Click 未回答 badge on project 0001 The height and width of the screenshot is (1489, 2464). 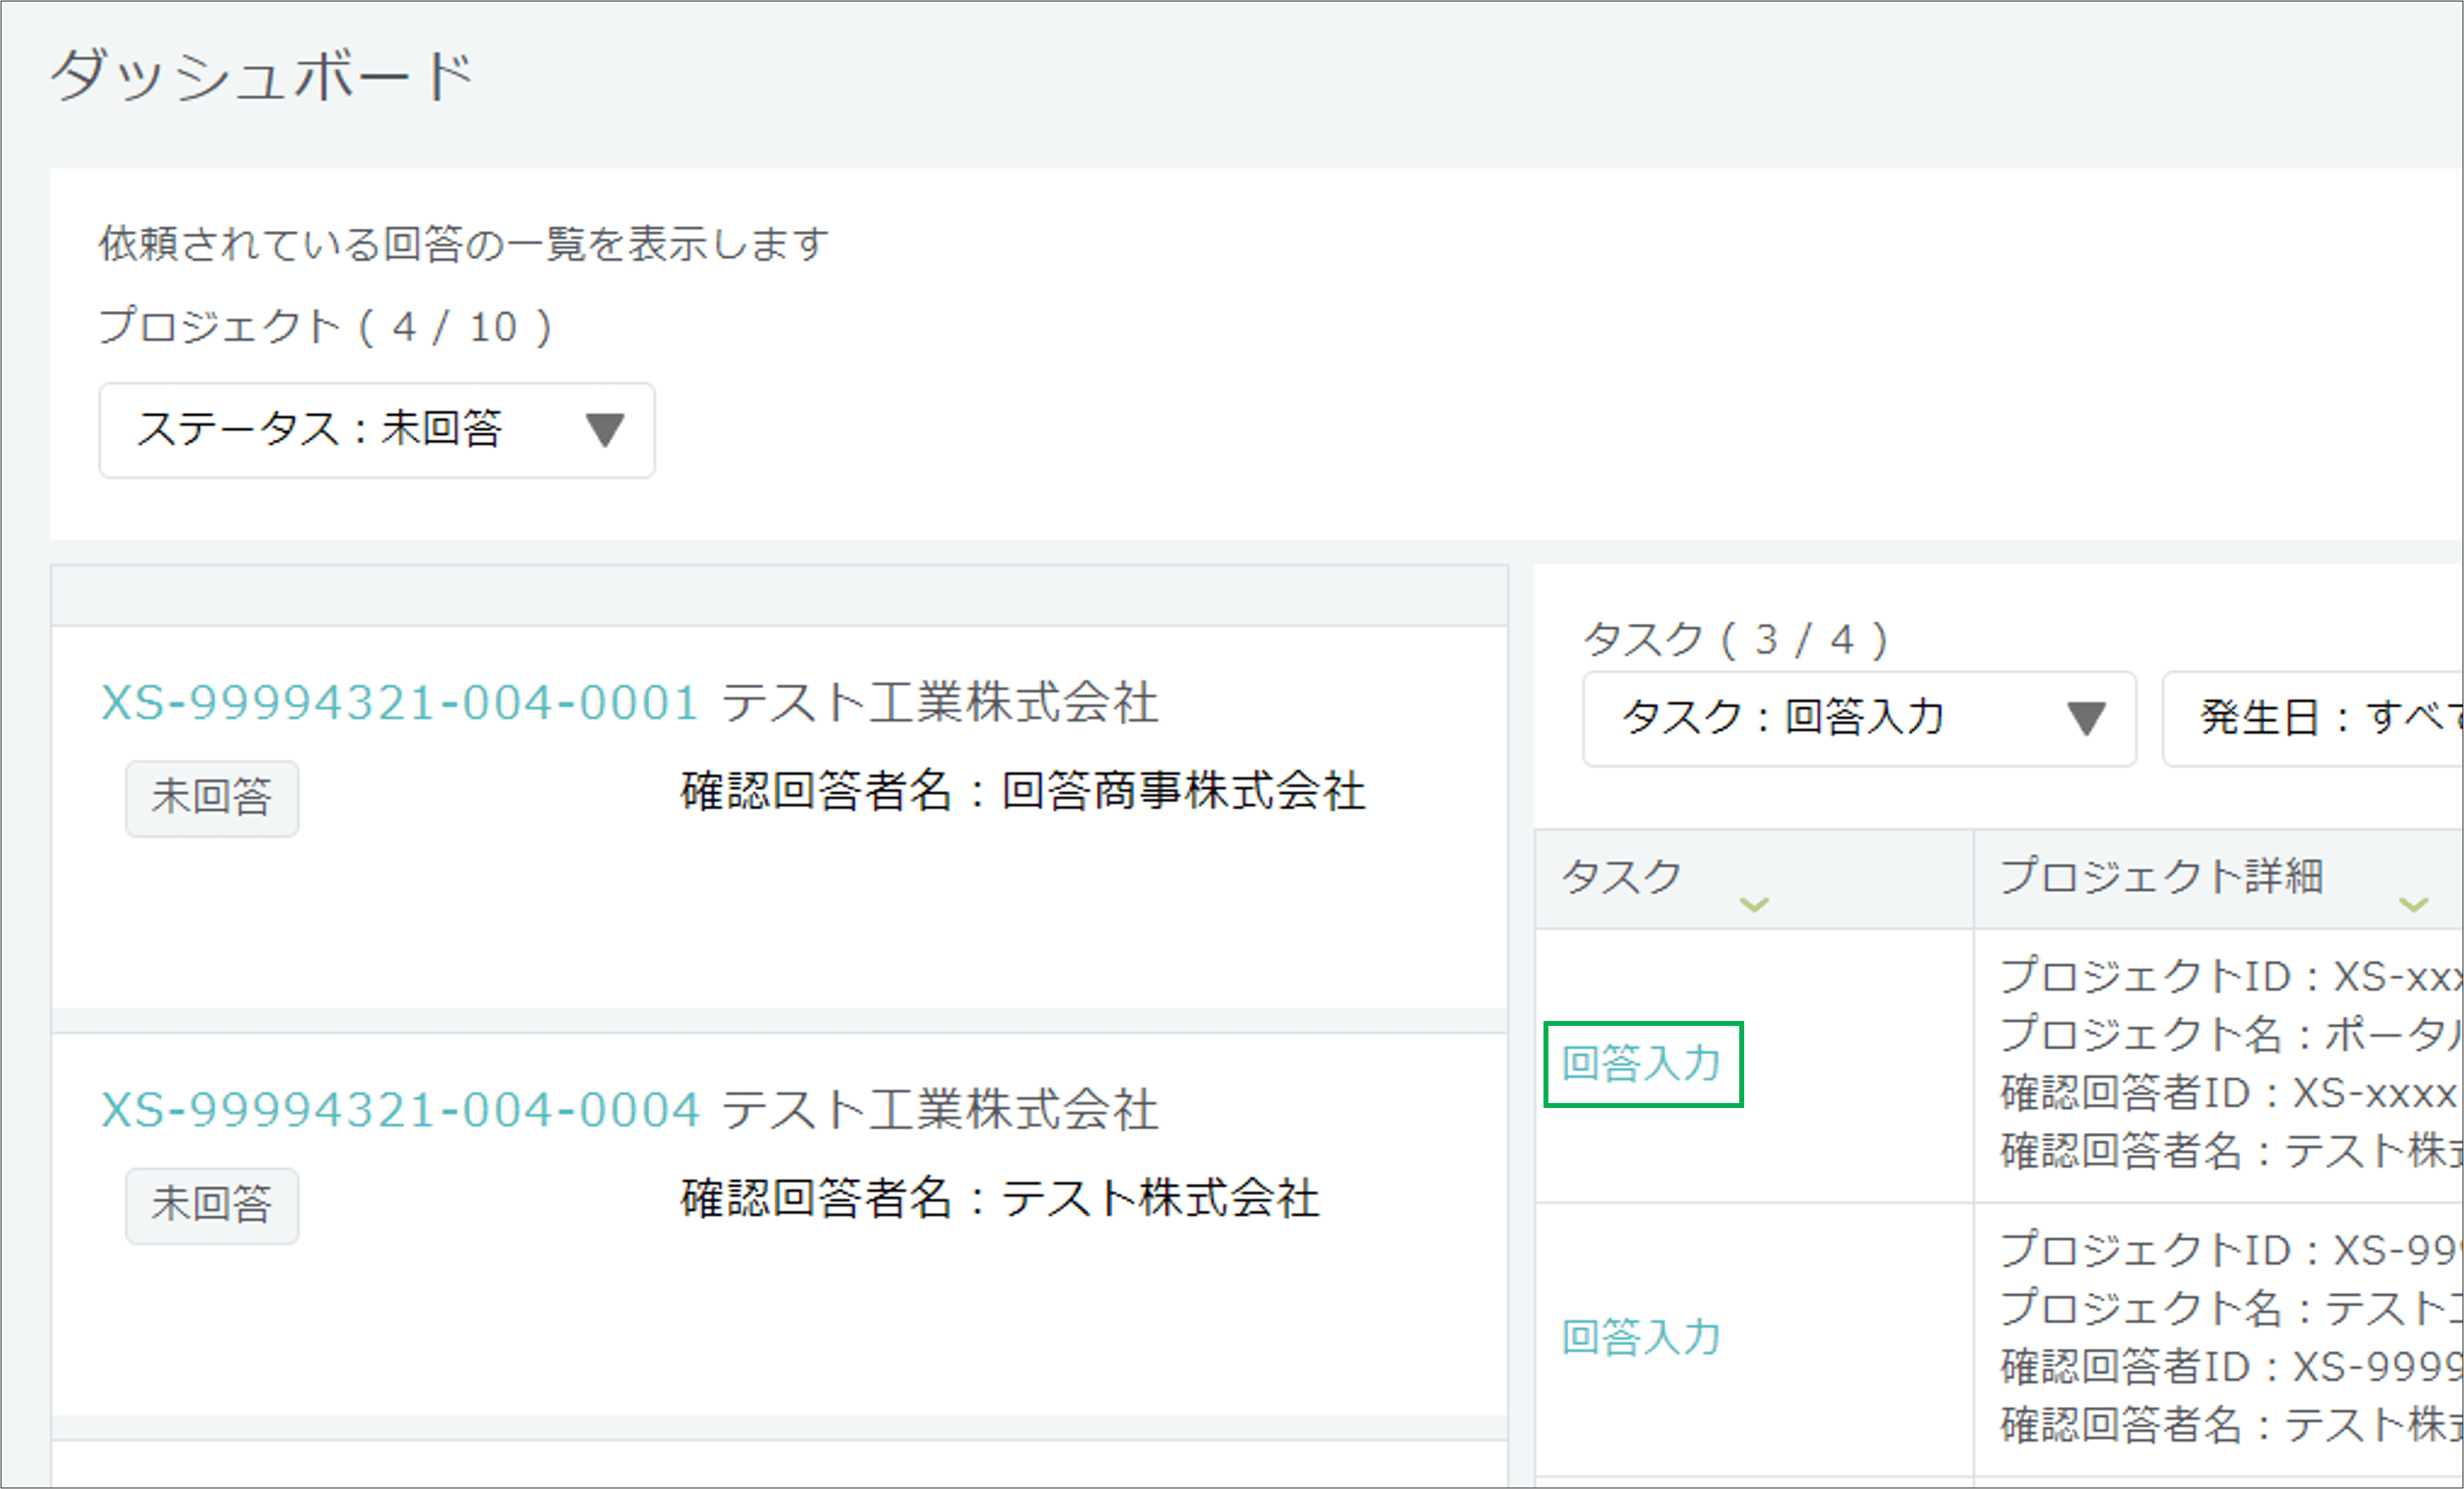click(212, 798)
